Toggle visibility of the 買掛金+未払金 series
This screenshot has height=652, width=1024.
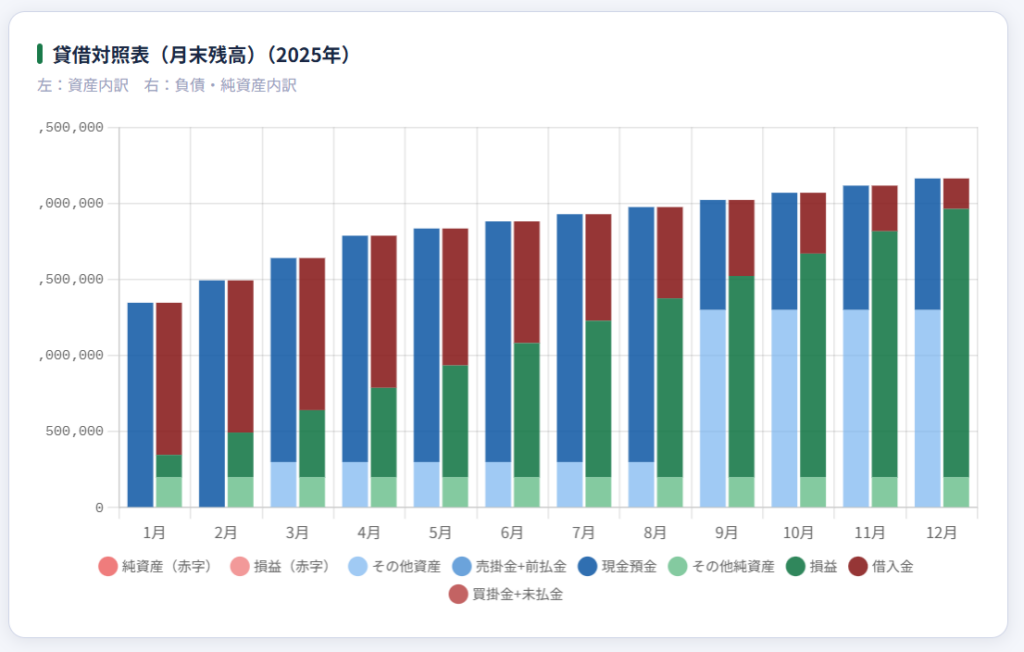click(458, 595)
